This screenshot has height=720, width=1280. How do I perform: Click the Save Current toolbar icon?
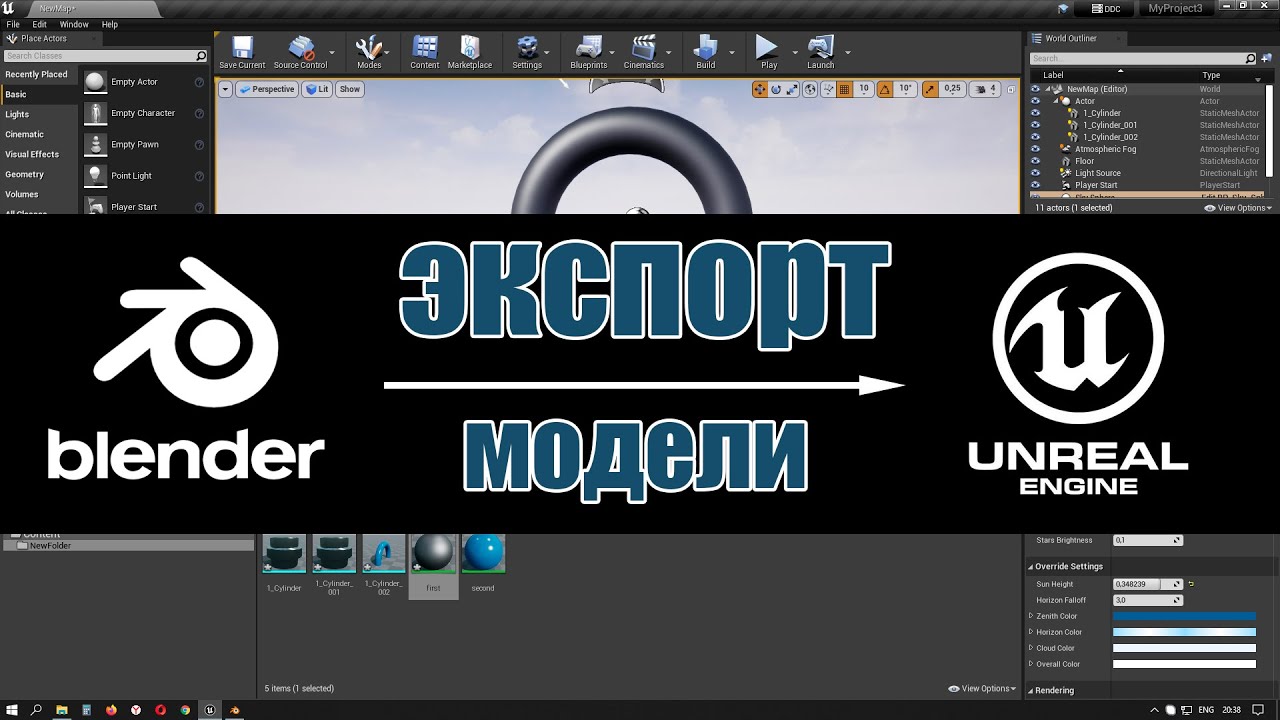pos(242,52)
